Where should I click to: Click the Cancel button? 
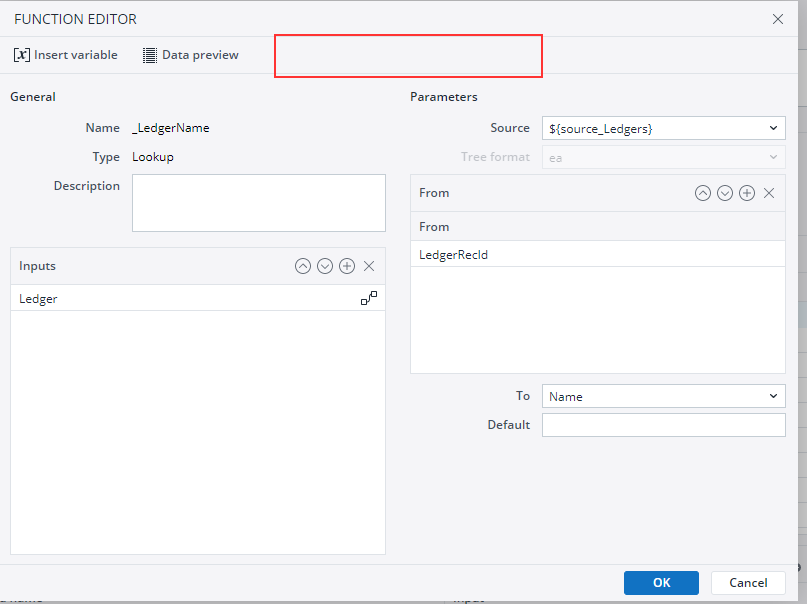point(748,583)
